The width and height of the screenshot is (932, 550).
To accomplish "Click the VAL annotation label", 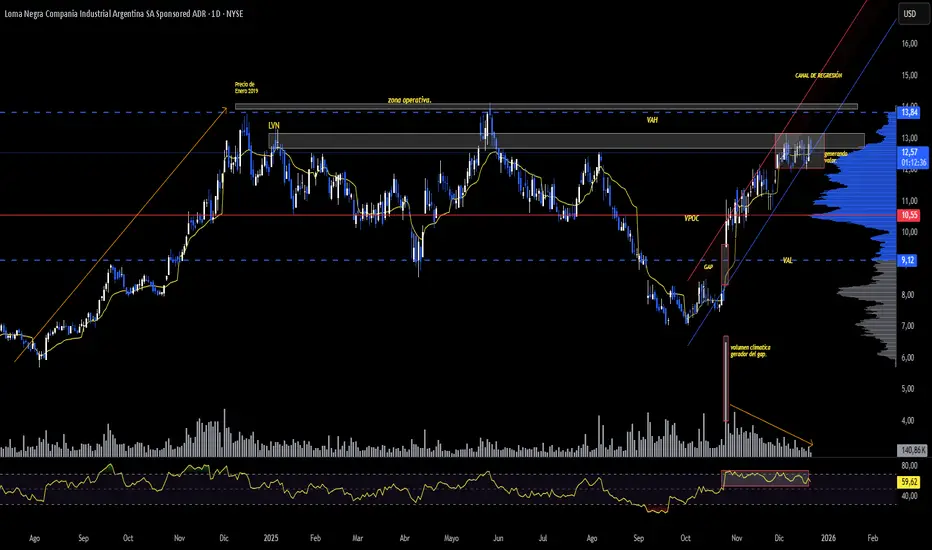I will [x=787, y=260].
